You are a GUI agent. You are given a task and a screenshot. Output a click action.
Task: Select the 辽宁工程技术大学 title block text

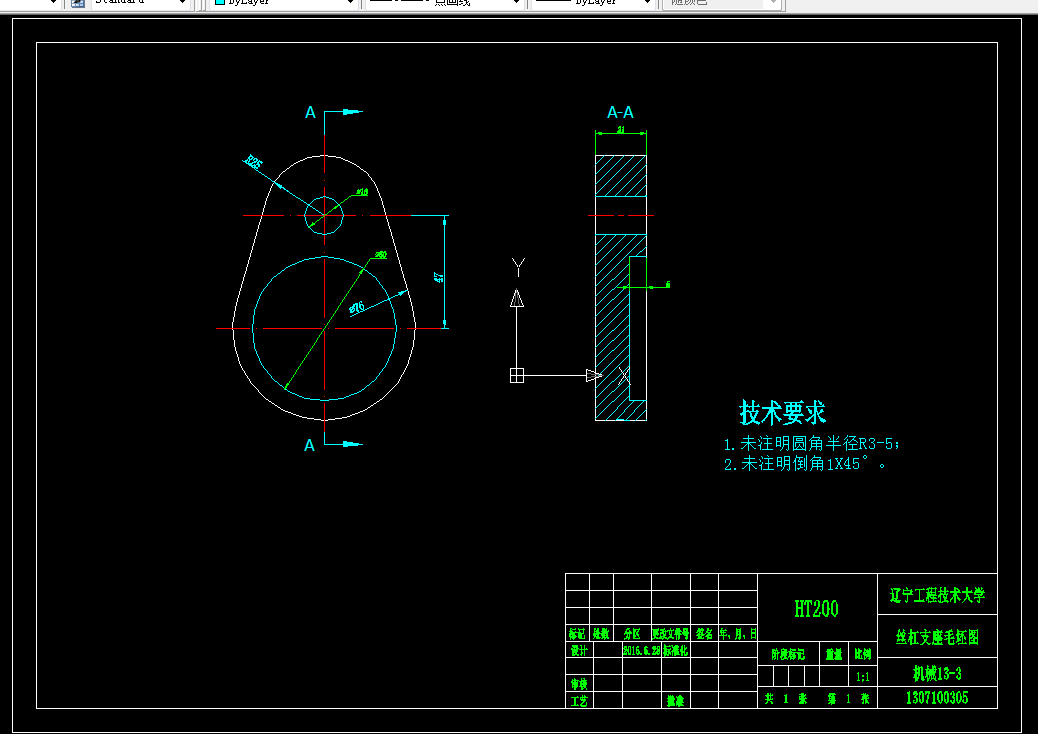[937, 595]
